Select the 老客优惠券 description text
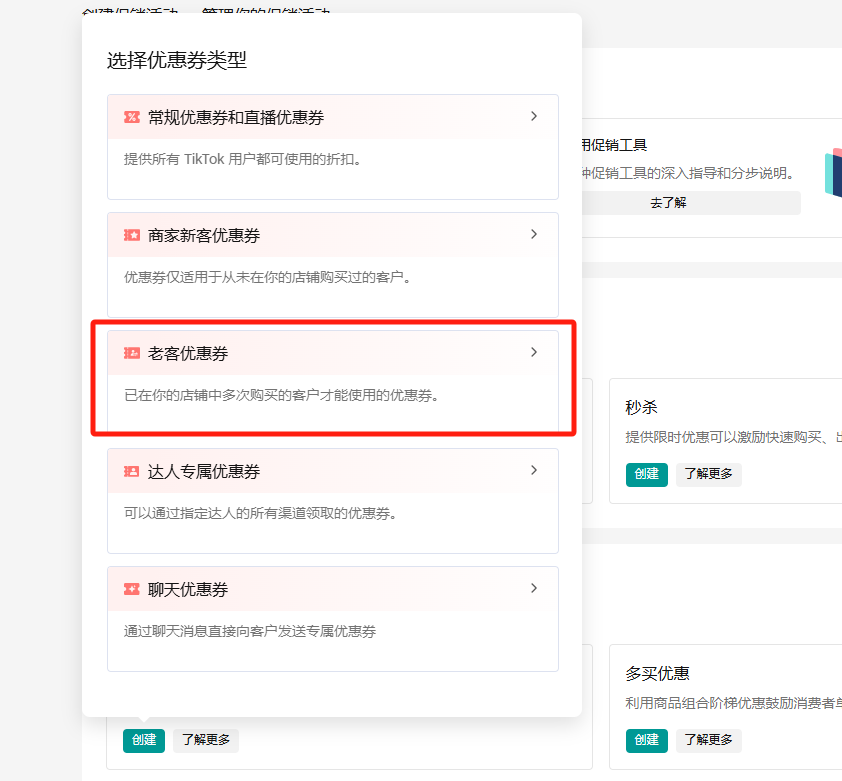 [281, 395]
